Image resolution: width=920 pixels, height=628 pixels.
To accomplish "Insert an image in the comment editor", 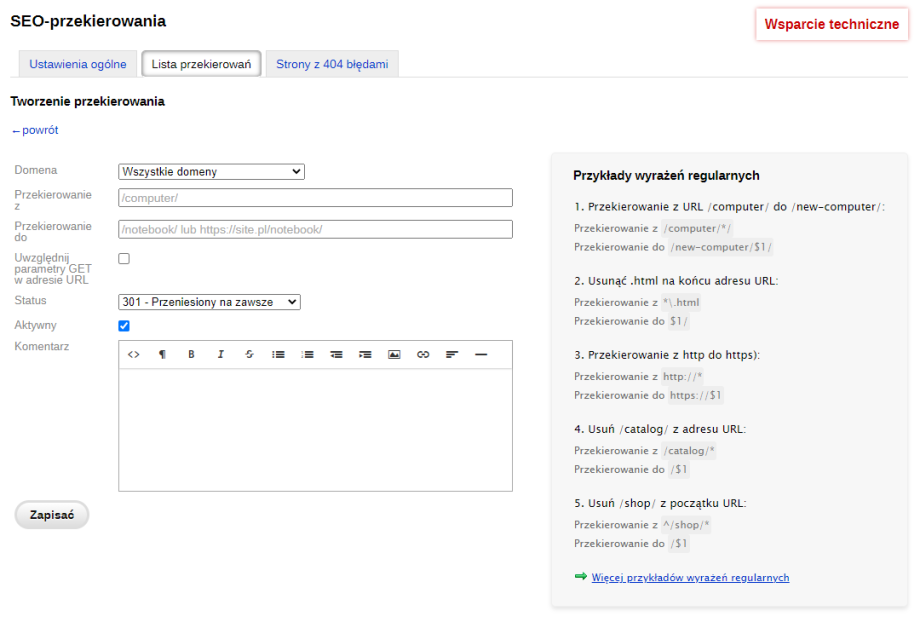I will click(x=394, y=355).
